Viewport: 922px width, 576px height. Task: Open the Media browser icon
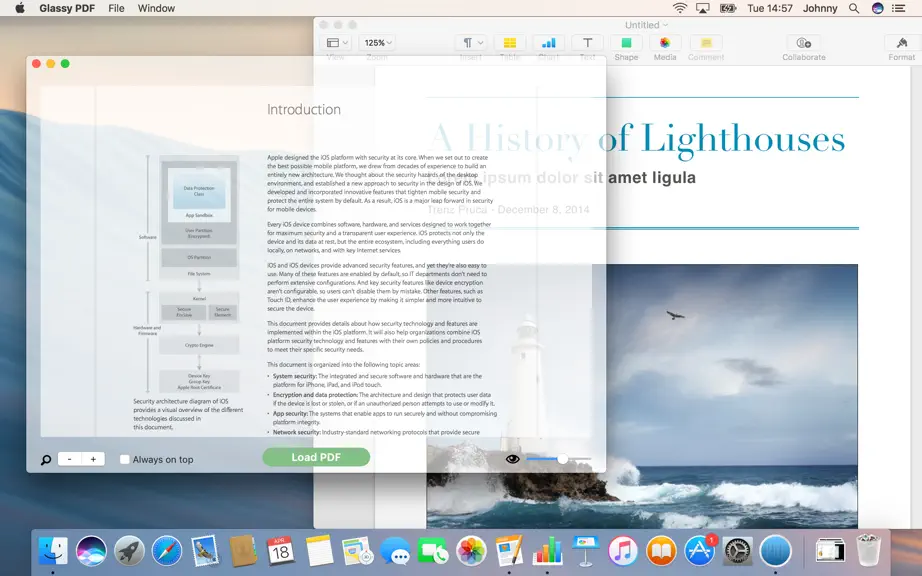coord(665,42)
